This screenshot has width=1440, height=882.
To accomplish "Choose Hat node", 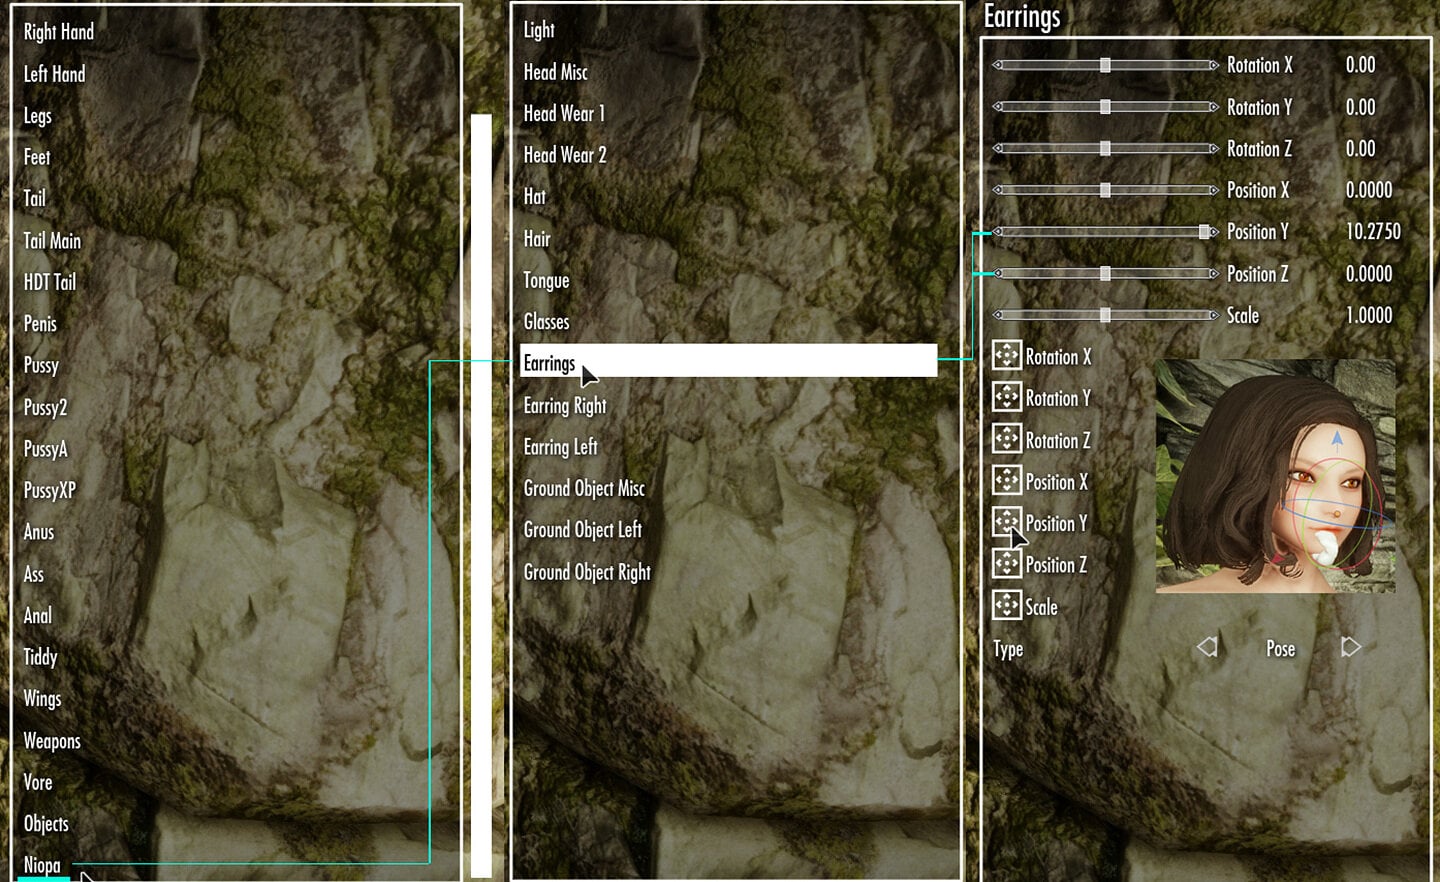I will [x=534, y=196].
